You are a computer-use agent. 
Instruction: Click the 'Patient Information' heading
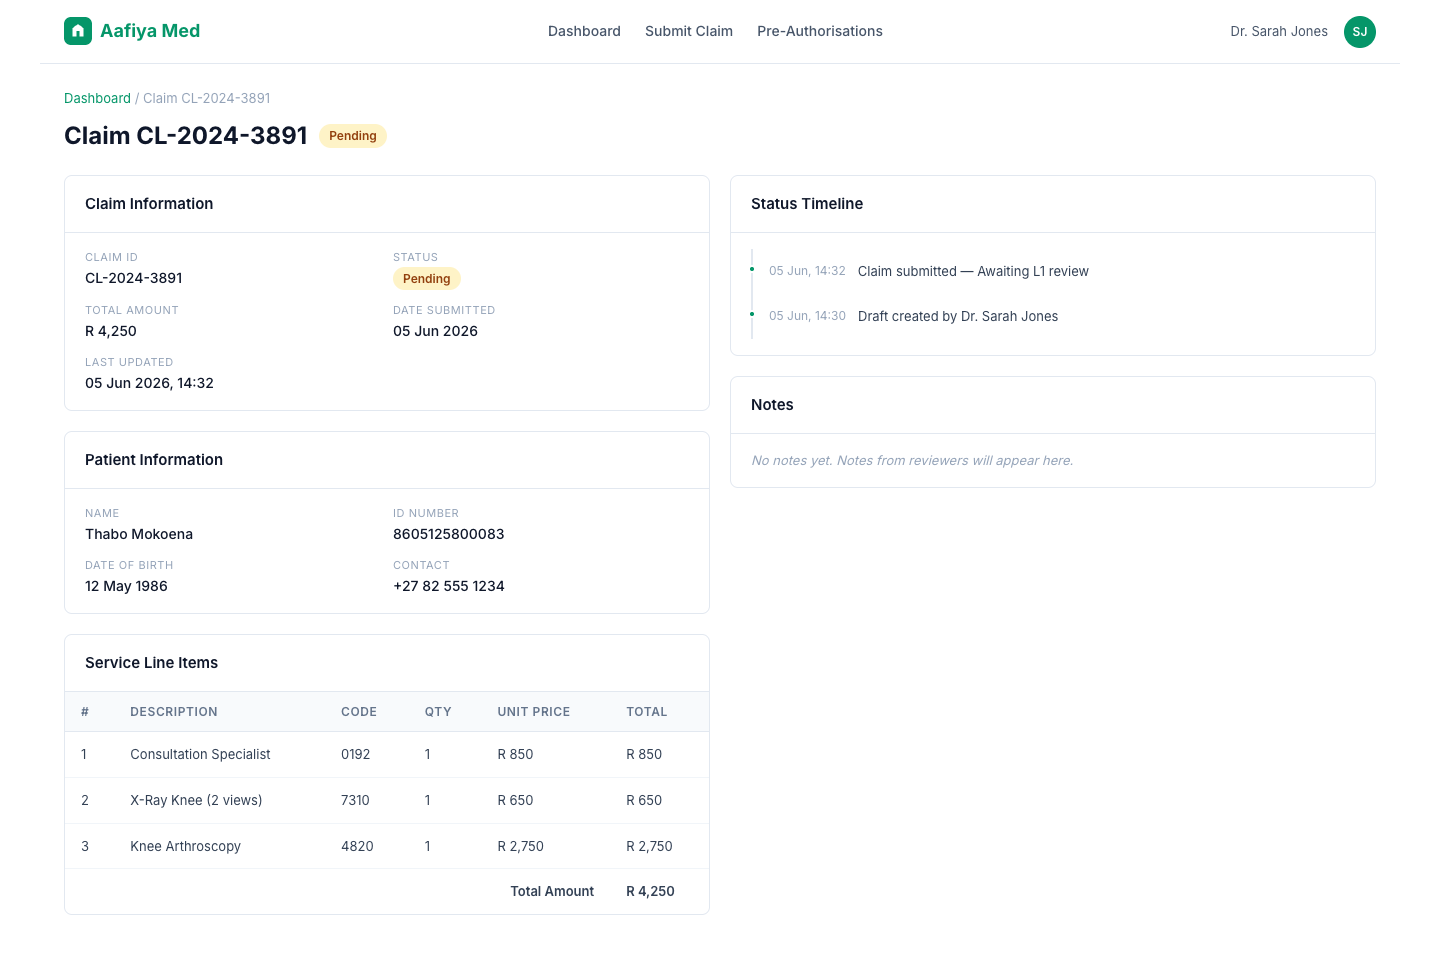click(154, 460)
